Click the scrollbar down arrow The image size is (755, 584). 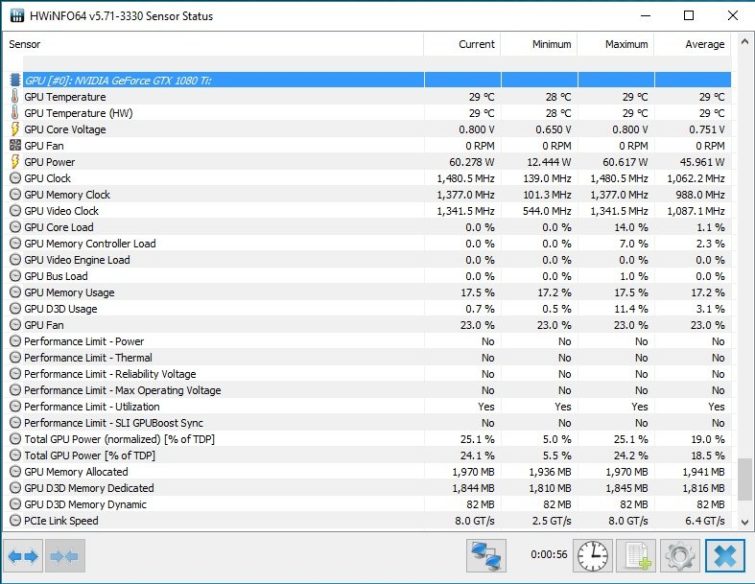tap(744, 522)
